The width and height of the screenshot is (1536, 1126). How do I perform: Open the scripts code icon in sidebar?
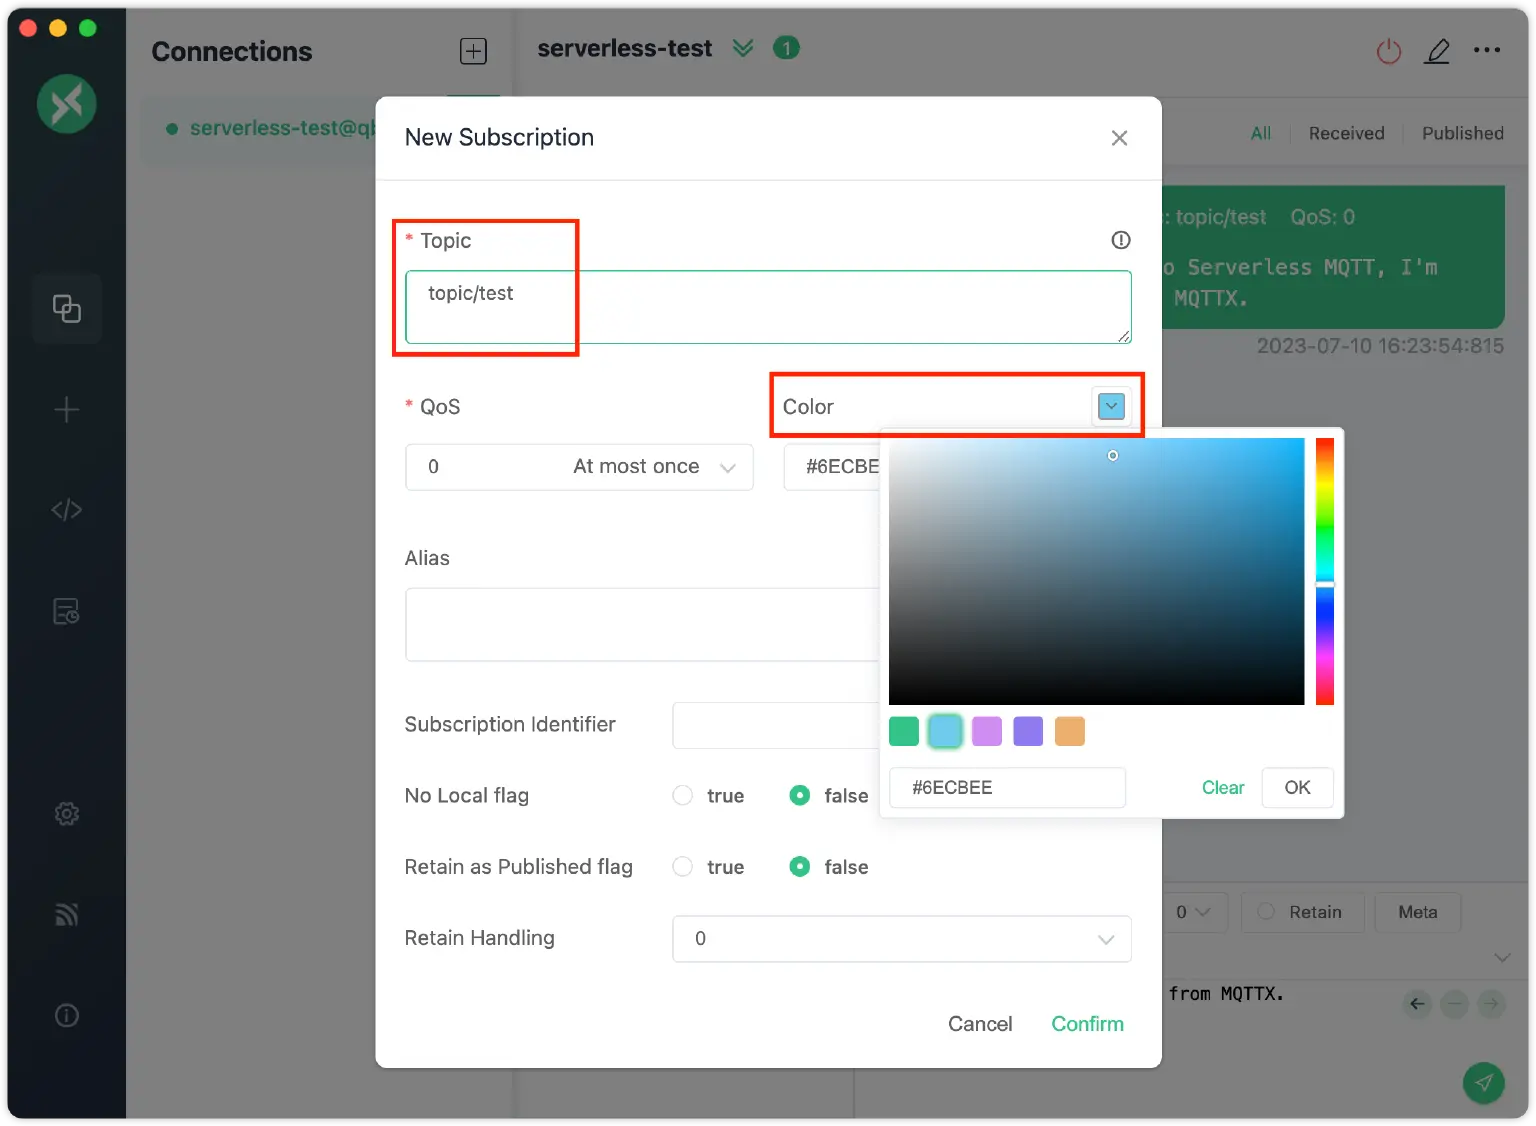(66, 510)
